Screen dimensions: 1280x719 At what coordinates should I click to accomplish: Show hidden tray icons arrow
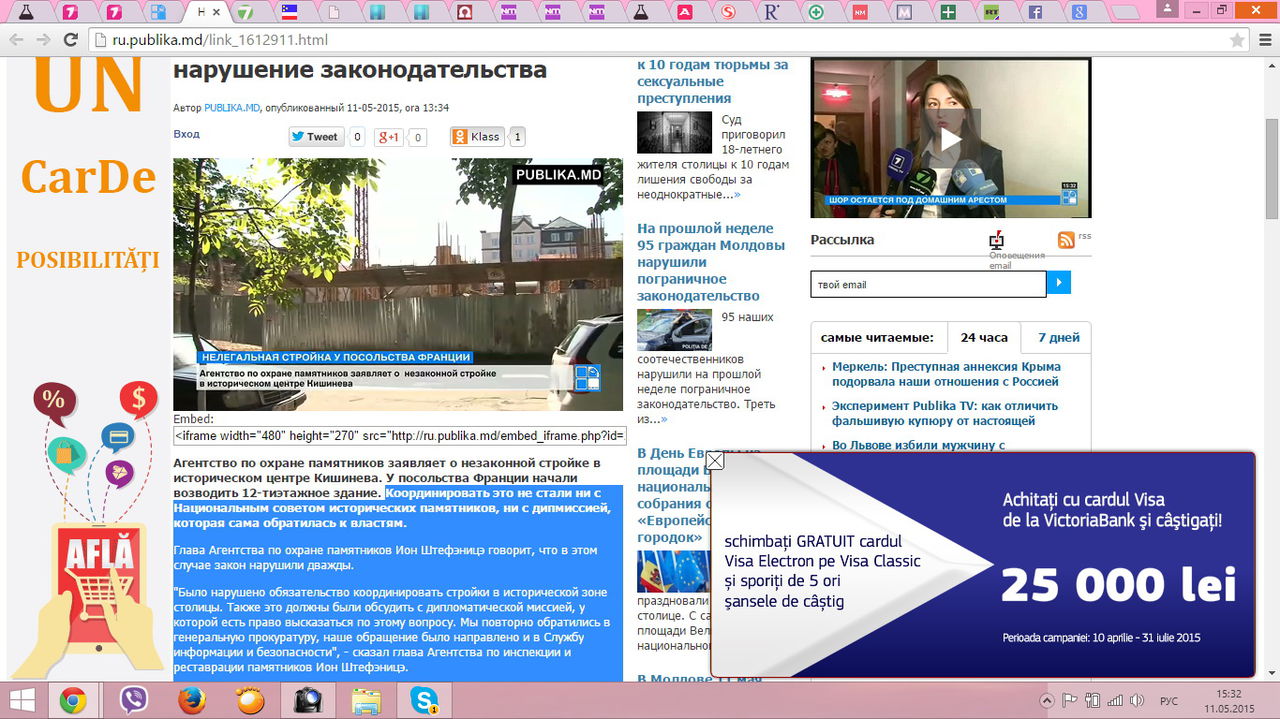(x=1047, y=701)
